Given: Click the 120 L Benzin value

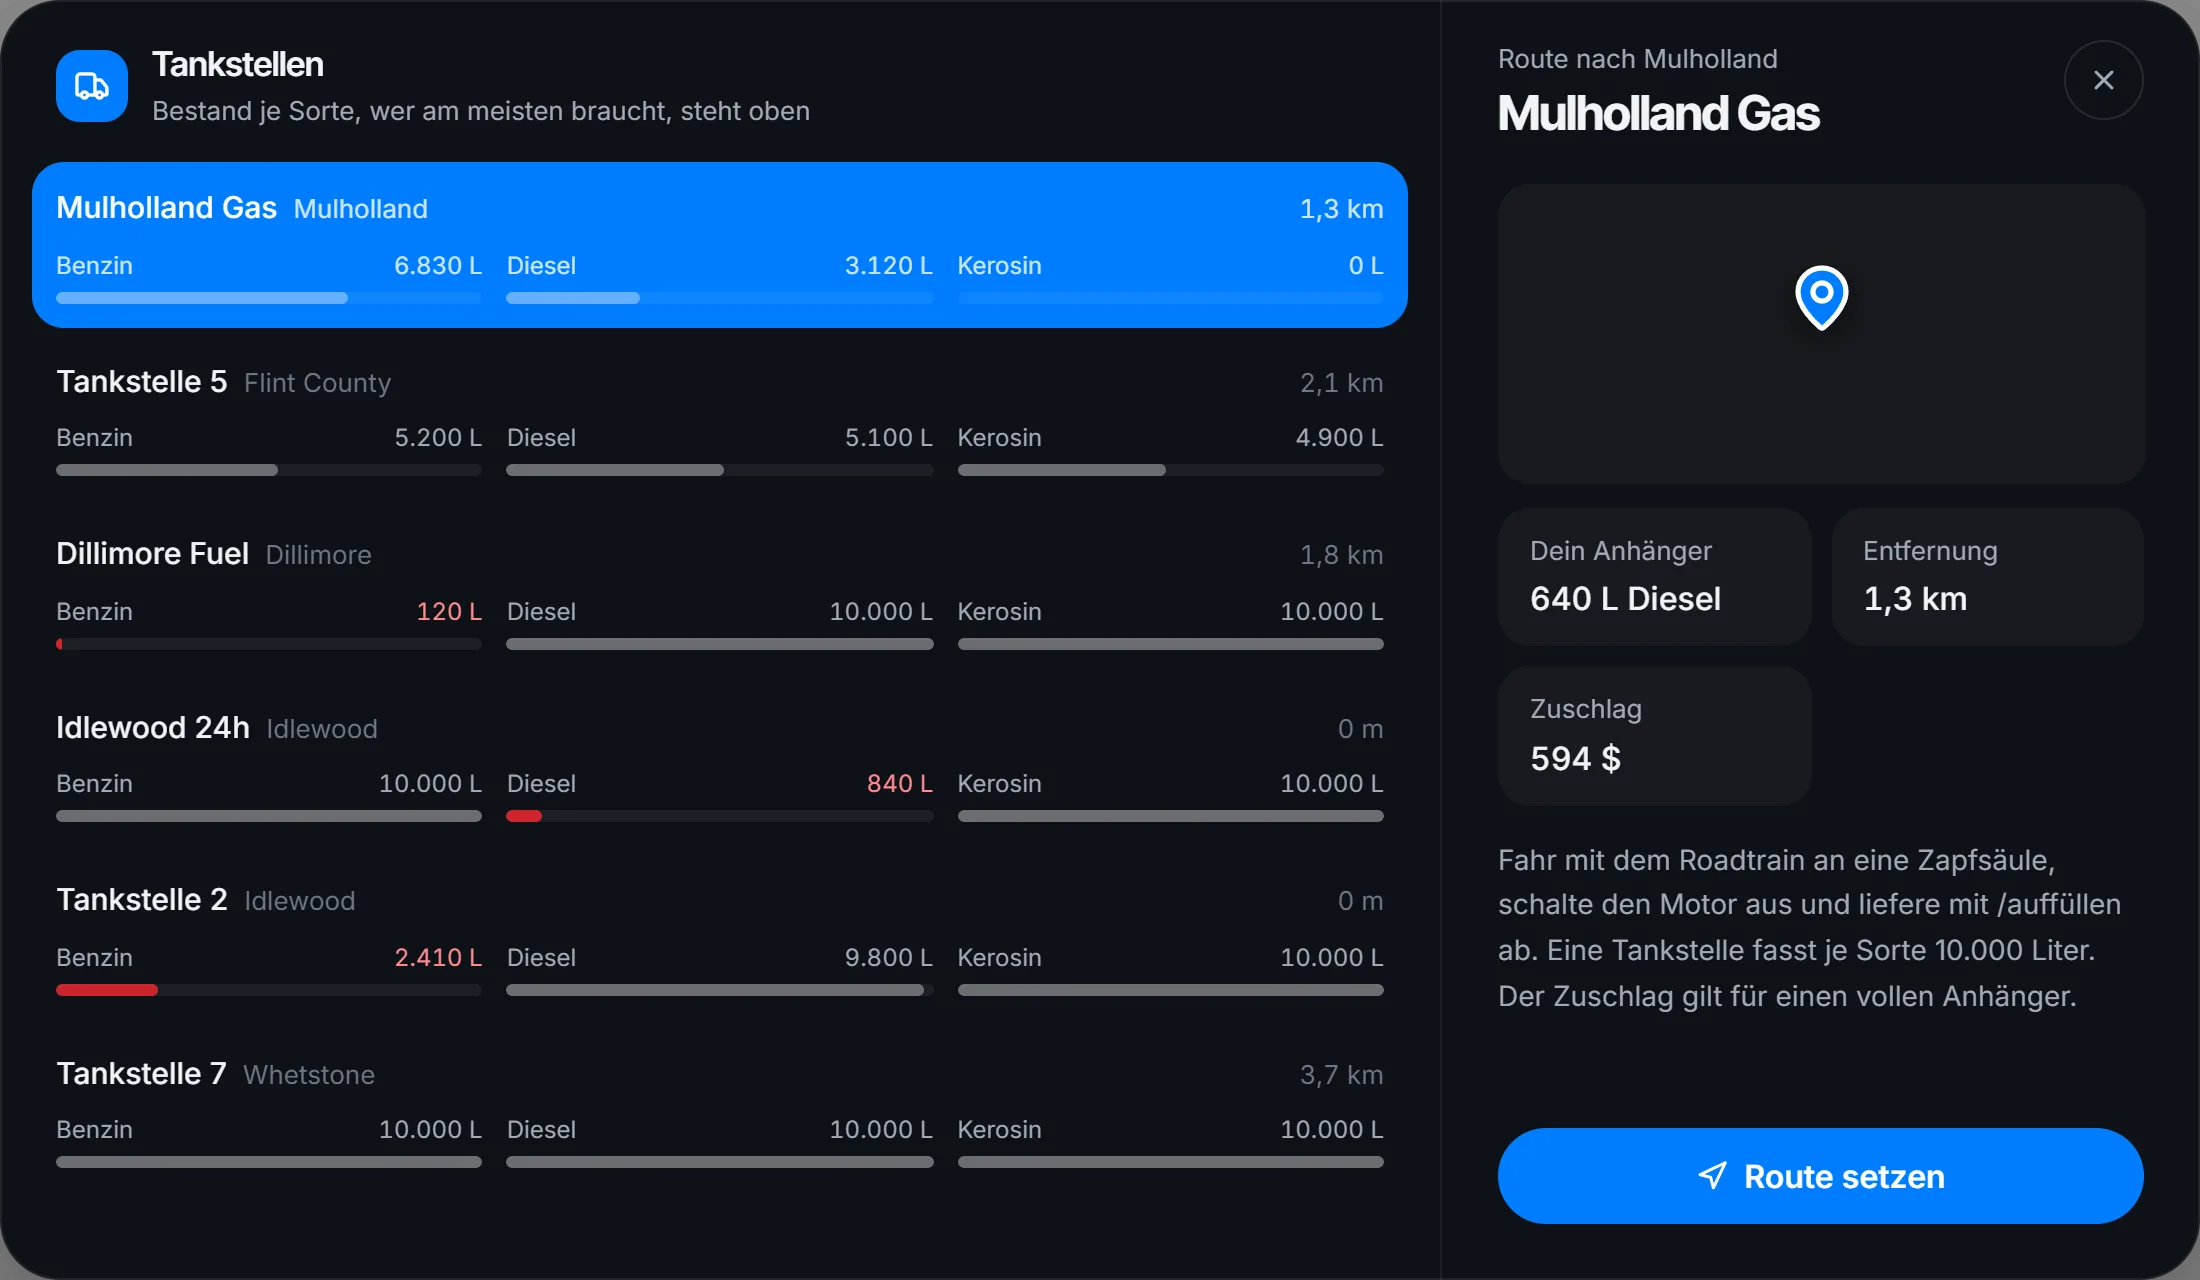Looking at the screenshot, I should (x=449, y=611).
